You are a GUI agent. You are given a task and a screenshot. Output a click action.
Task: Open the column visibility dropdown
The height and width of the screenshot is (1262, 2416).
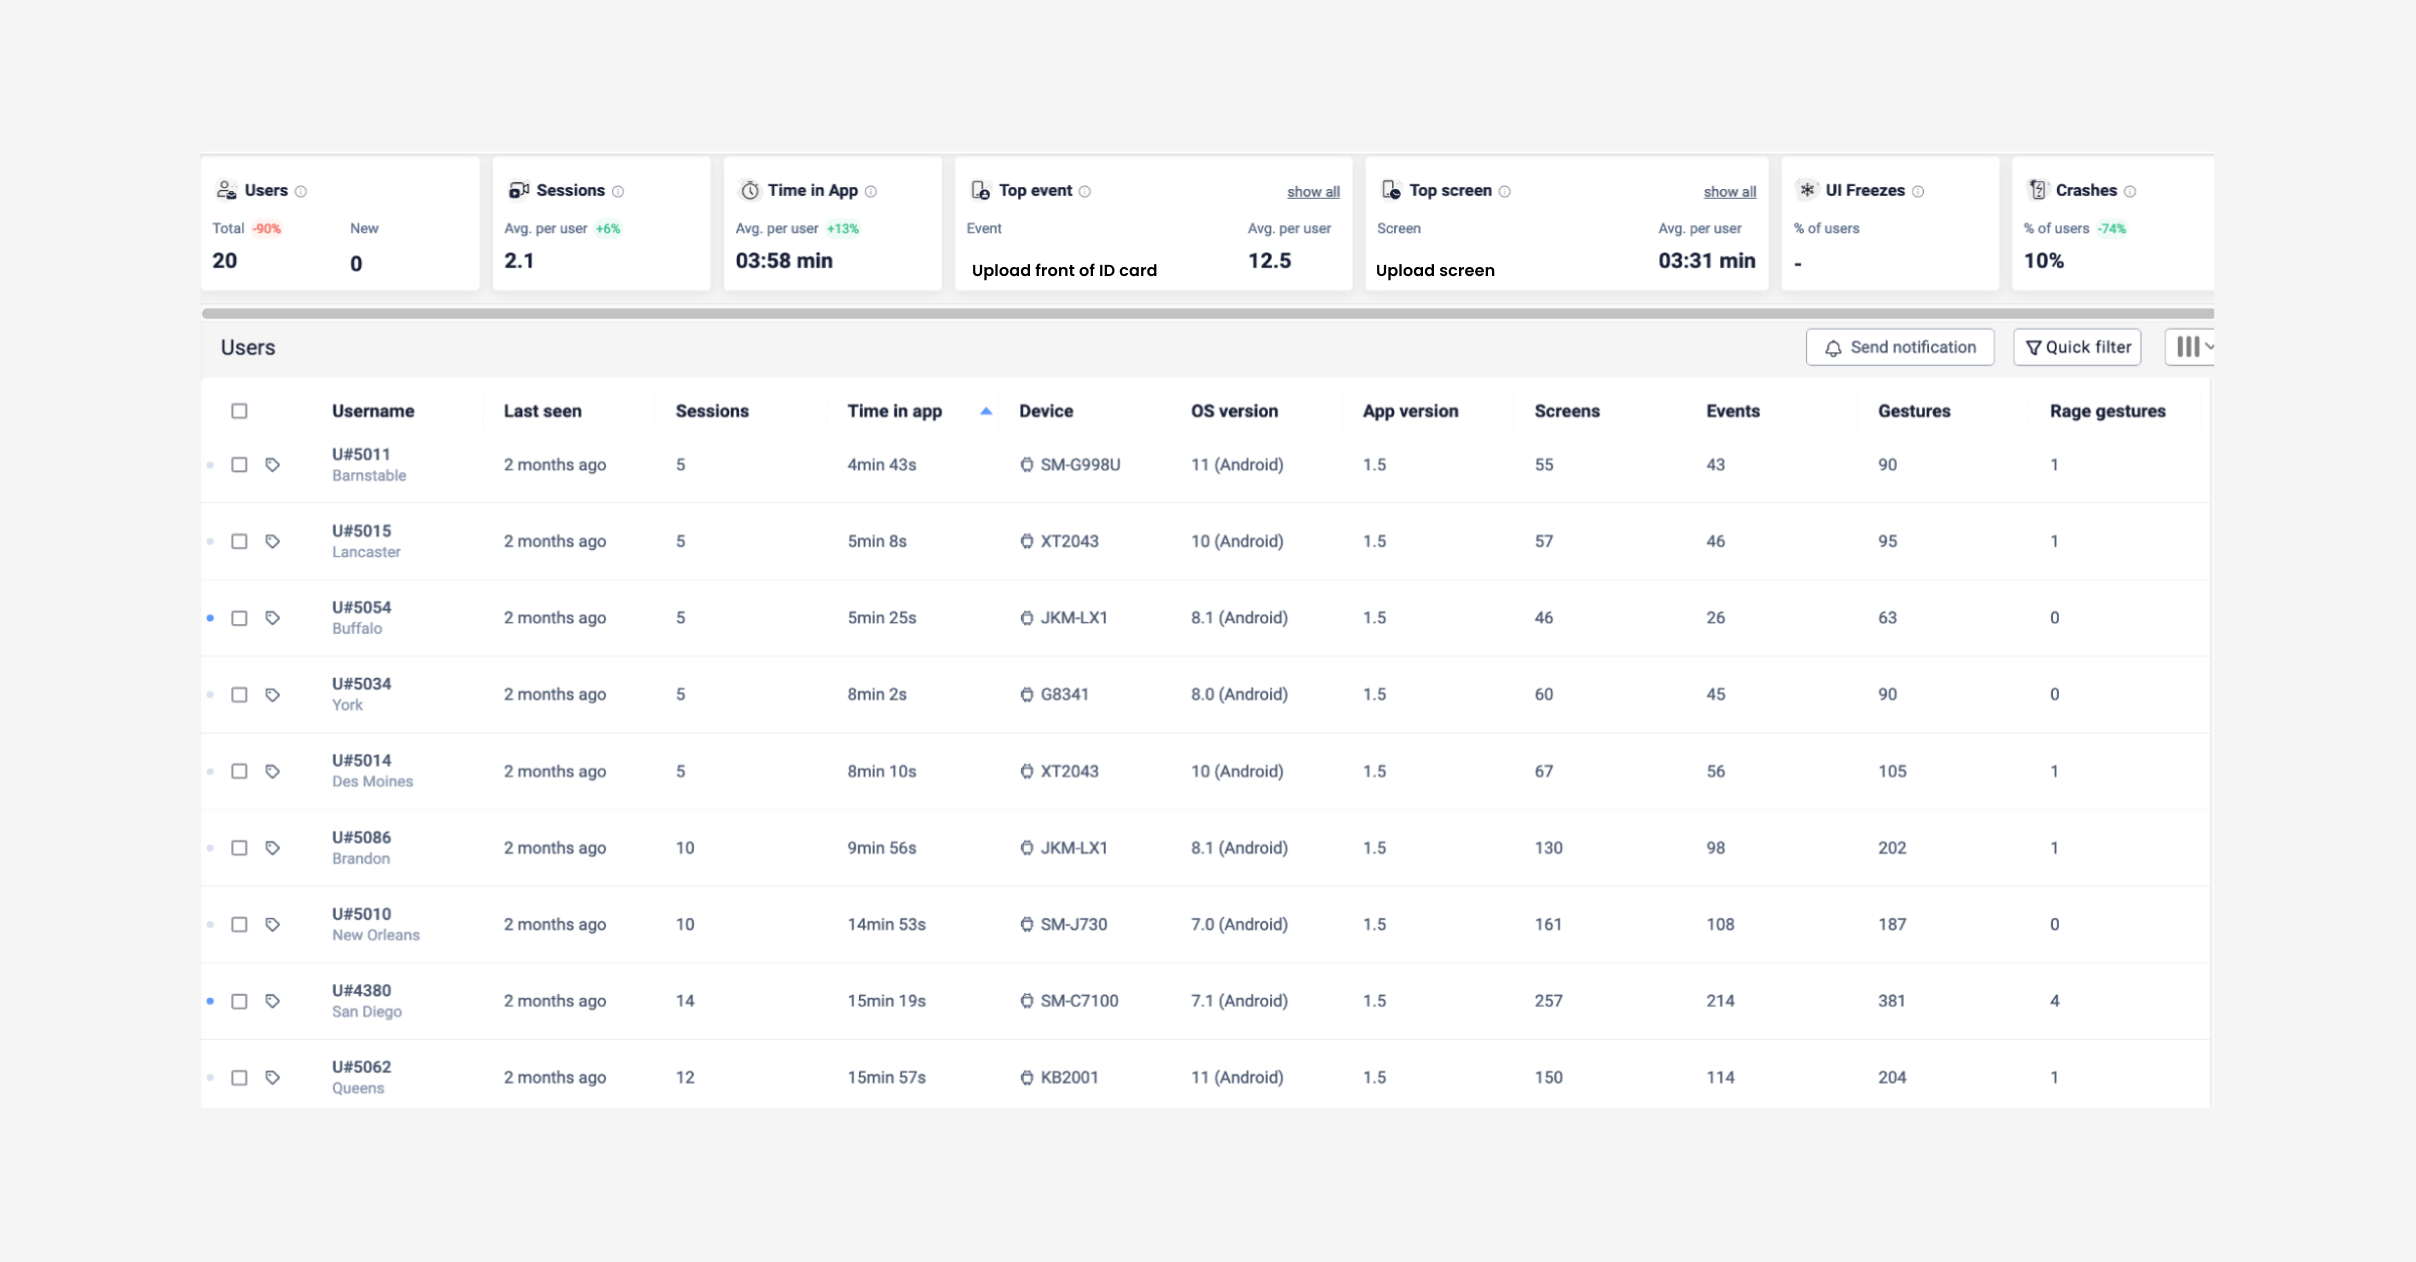coord(2190,346)
